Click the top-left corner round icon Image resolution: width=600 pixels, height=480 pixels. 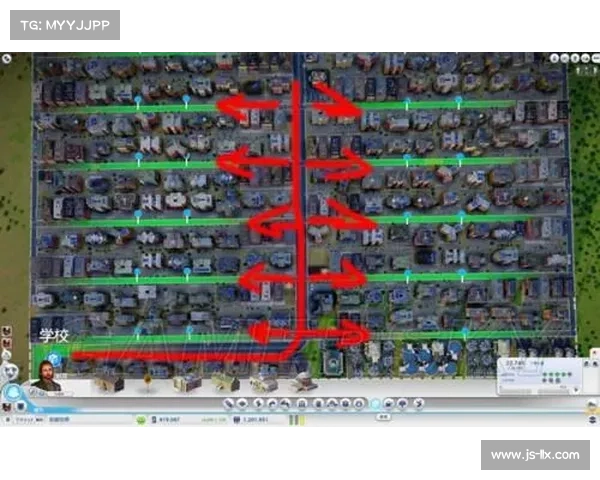click(x=7, y=59)
